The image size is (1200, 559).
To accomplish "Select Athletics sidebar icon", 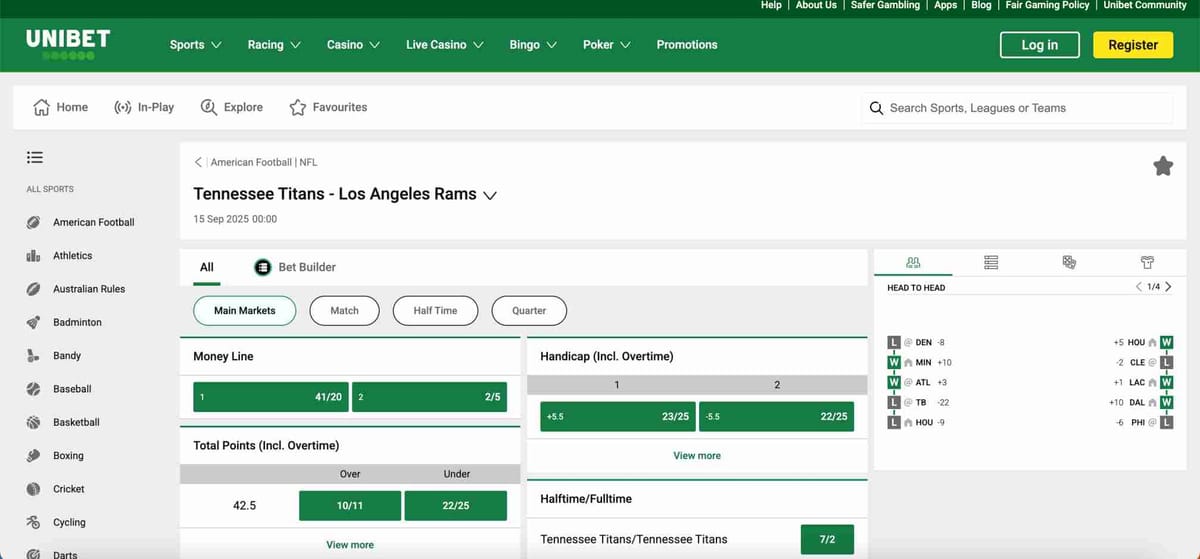I will [34, 255].
